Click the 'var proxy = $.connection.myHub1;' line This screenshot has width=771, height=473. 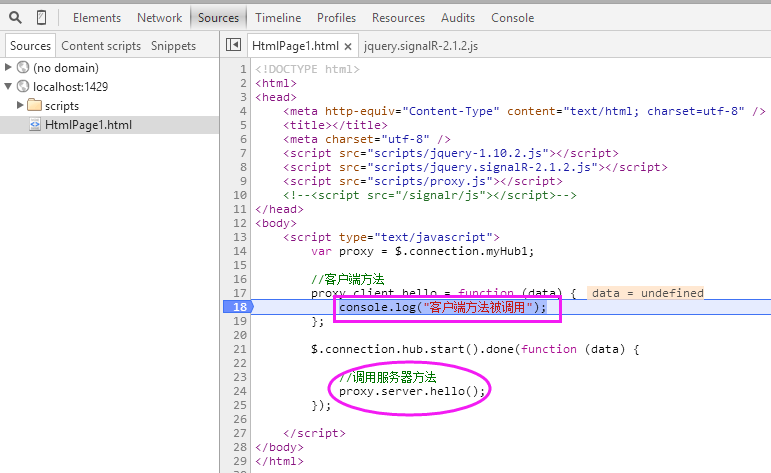[x=422, y=251]
